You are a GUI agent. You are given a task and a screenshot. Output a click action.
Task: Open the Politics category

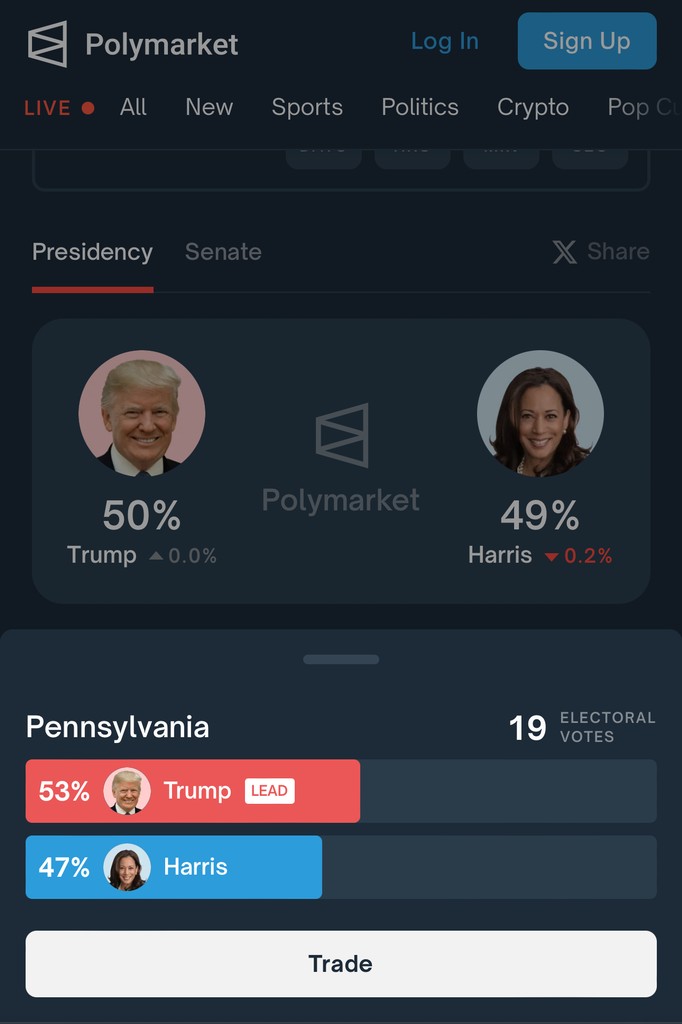click(x=420, y=108)
